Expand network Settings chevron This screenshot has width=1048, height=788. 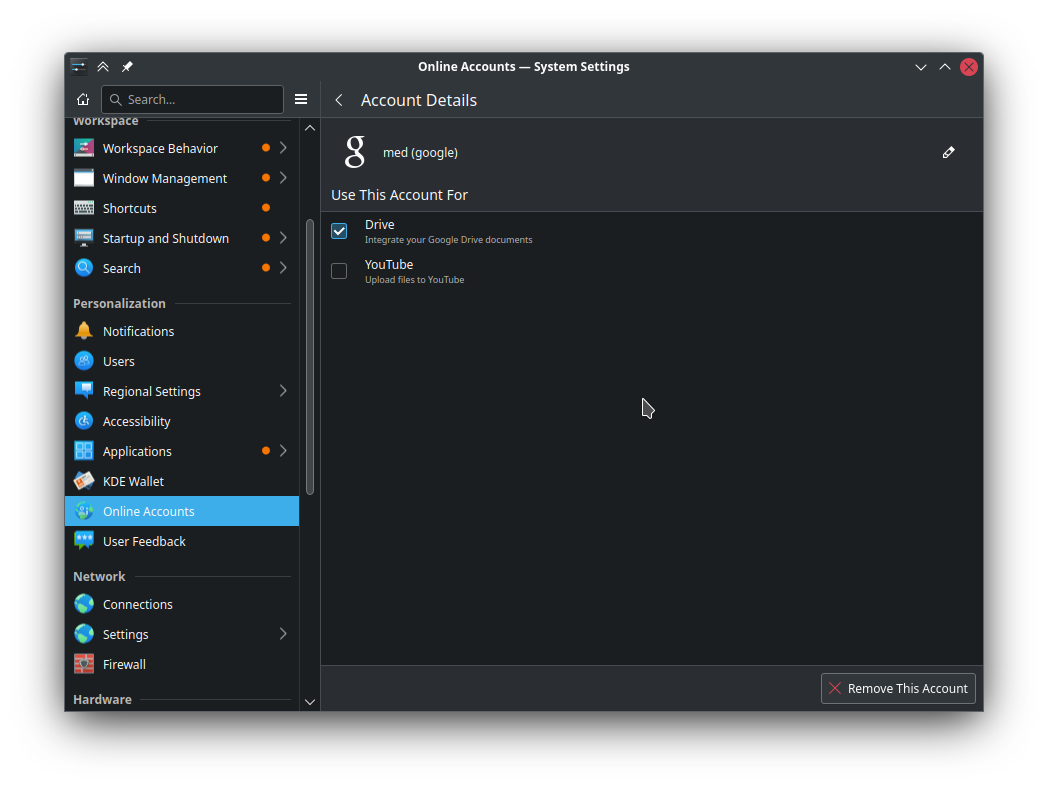tap(283, 634)
